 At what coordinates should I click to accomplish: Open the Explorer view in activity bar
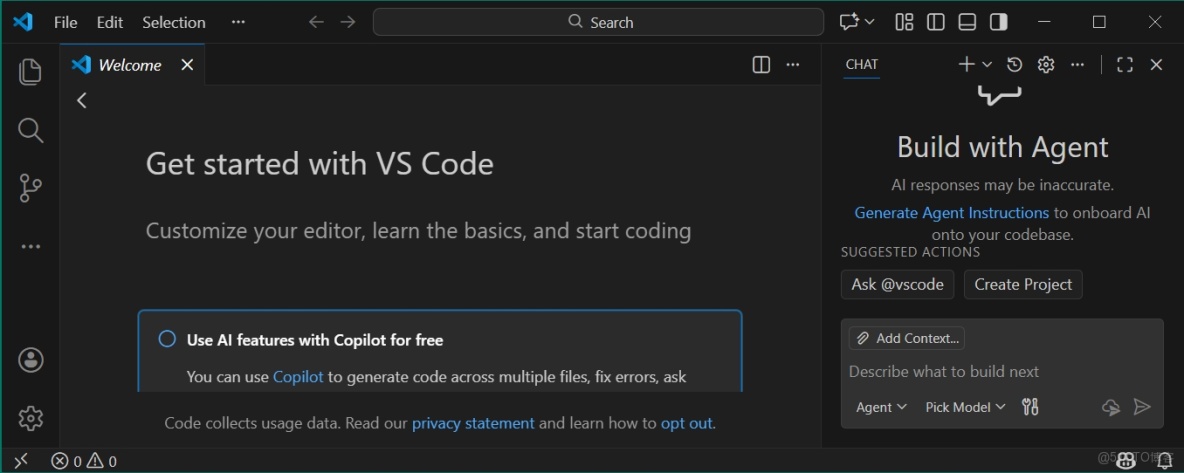30,71
